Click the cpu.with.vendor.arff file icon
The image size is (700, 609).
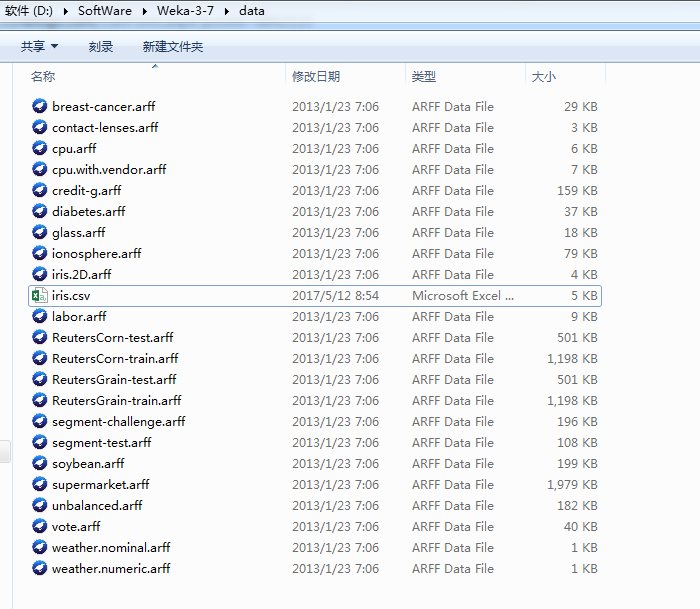pyautogui.click(x=40, y=169)
